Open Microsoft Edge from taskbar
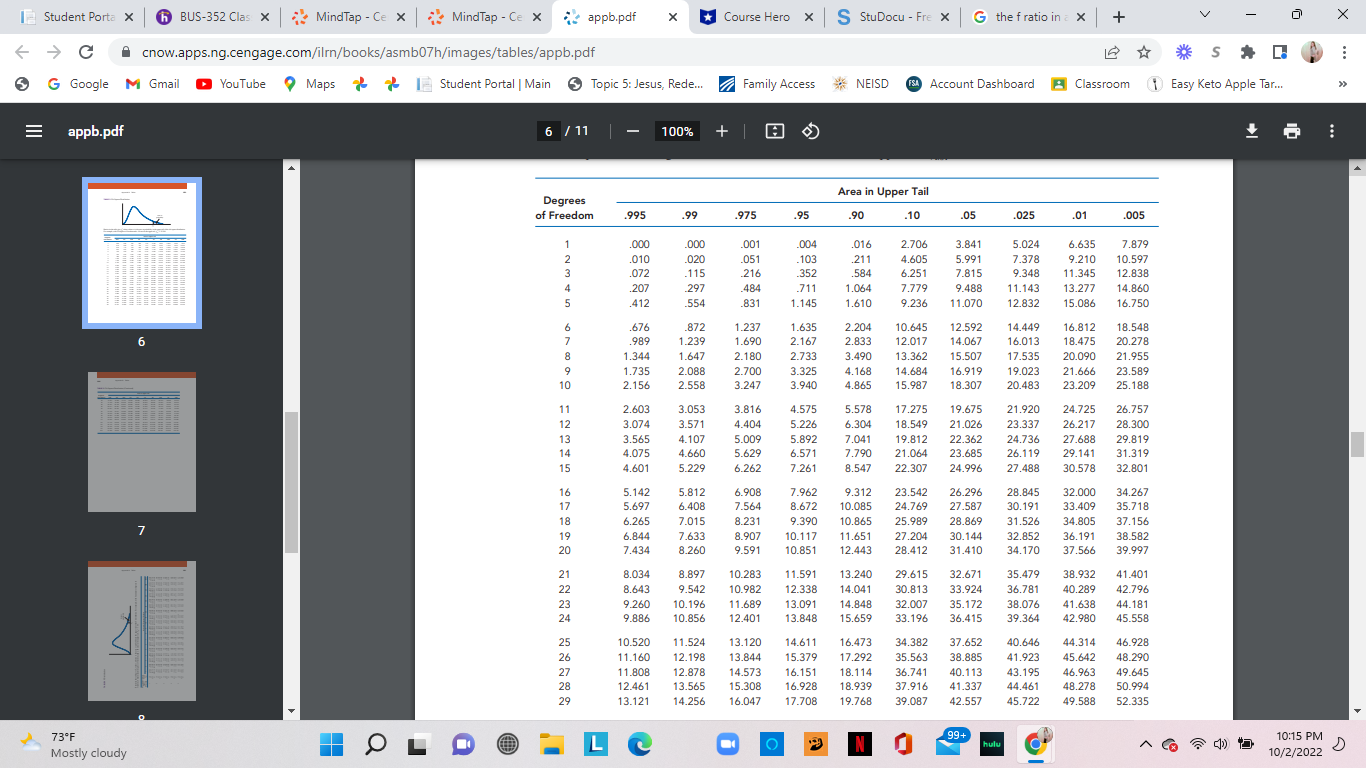Screen dimensions: 1366x768 coord(639,744)
